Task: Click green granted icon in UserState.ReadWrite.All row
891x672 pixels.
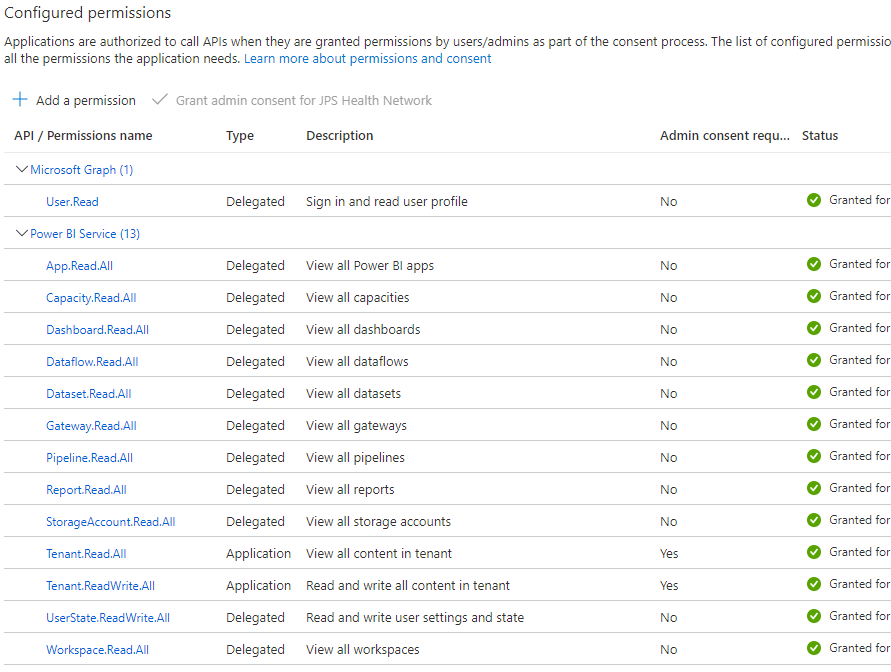Action: [814, 616]
